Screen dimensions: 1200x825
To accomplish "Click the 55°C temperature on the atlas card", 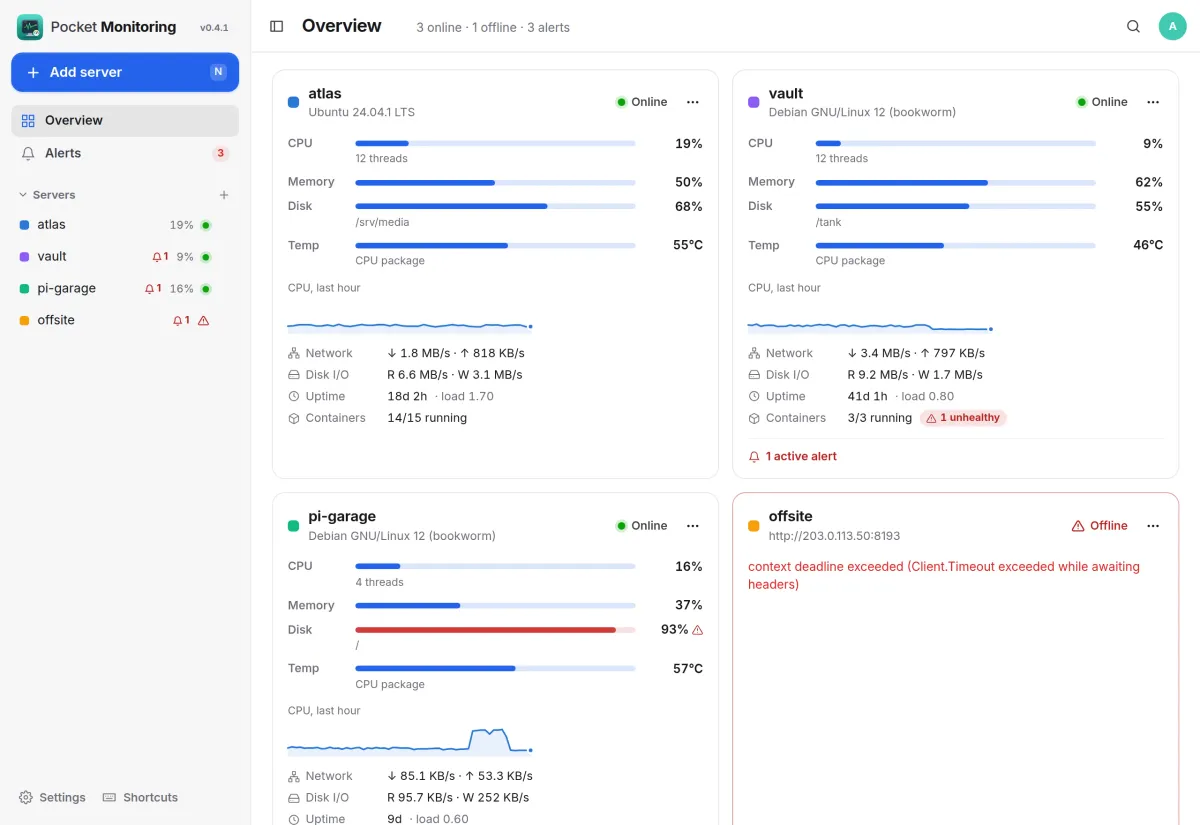I will tap(688, 245).
